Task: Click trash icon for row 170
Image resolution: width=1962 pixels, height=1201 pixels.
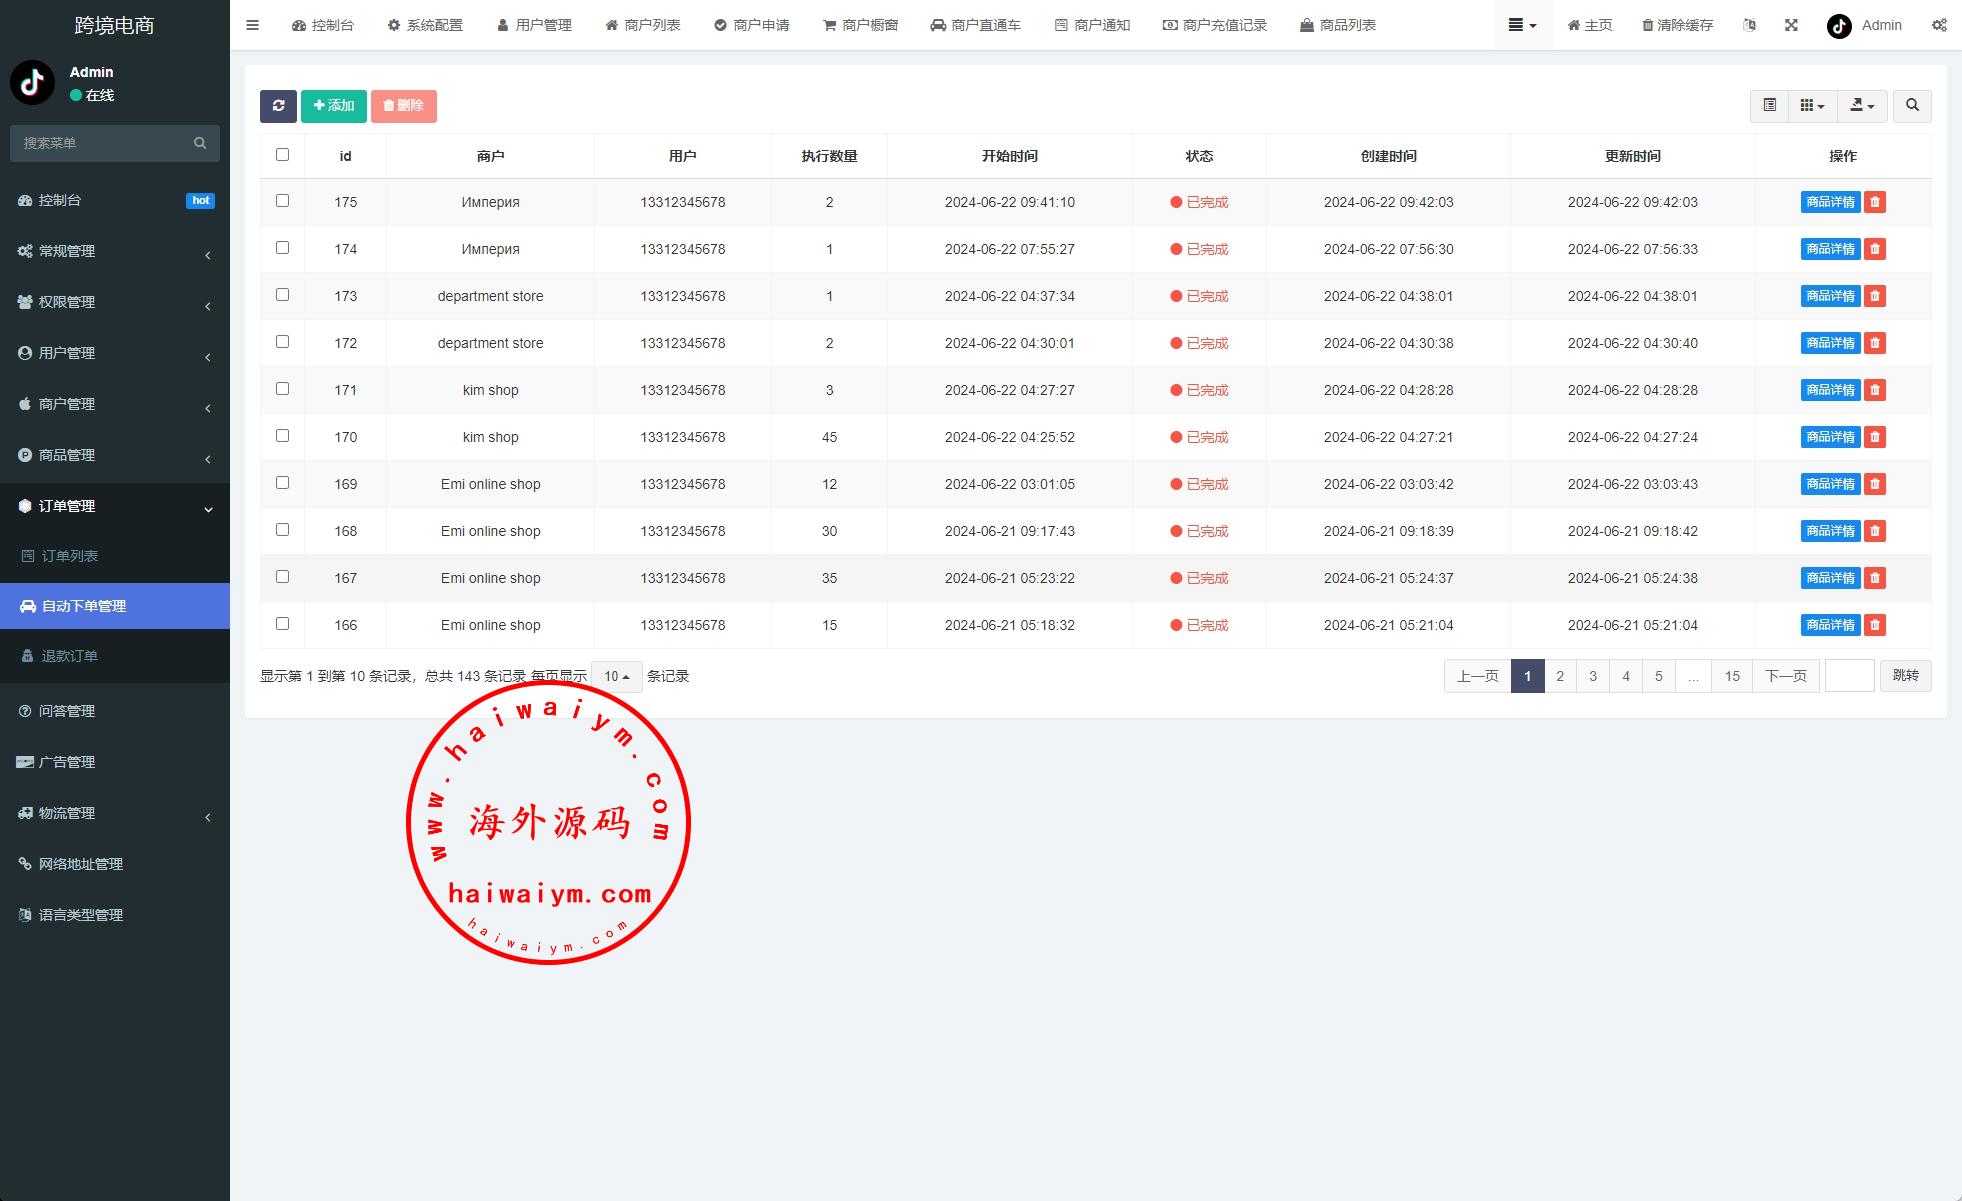Action: (1875, 437)
